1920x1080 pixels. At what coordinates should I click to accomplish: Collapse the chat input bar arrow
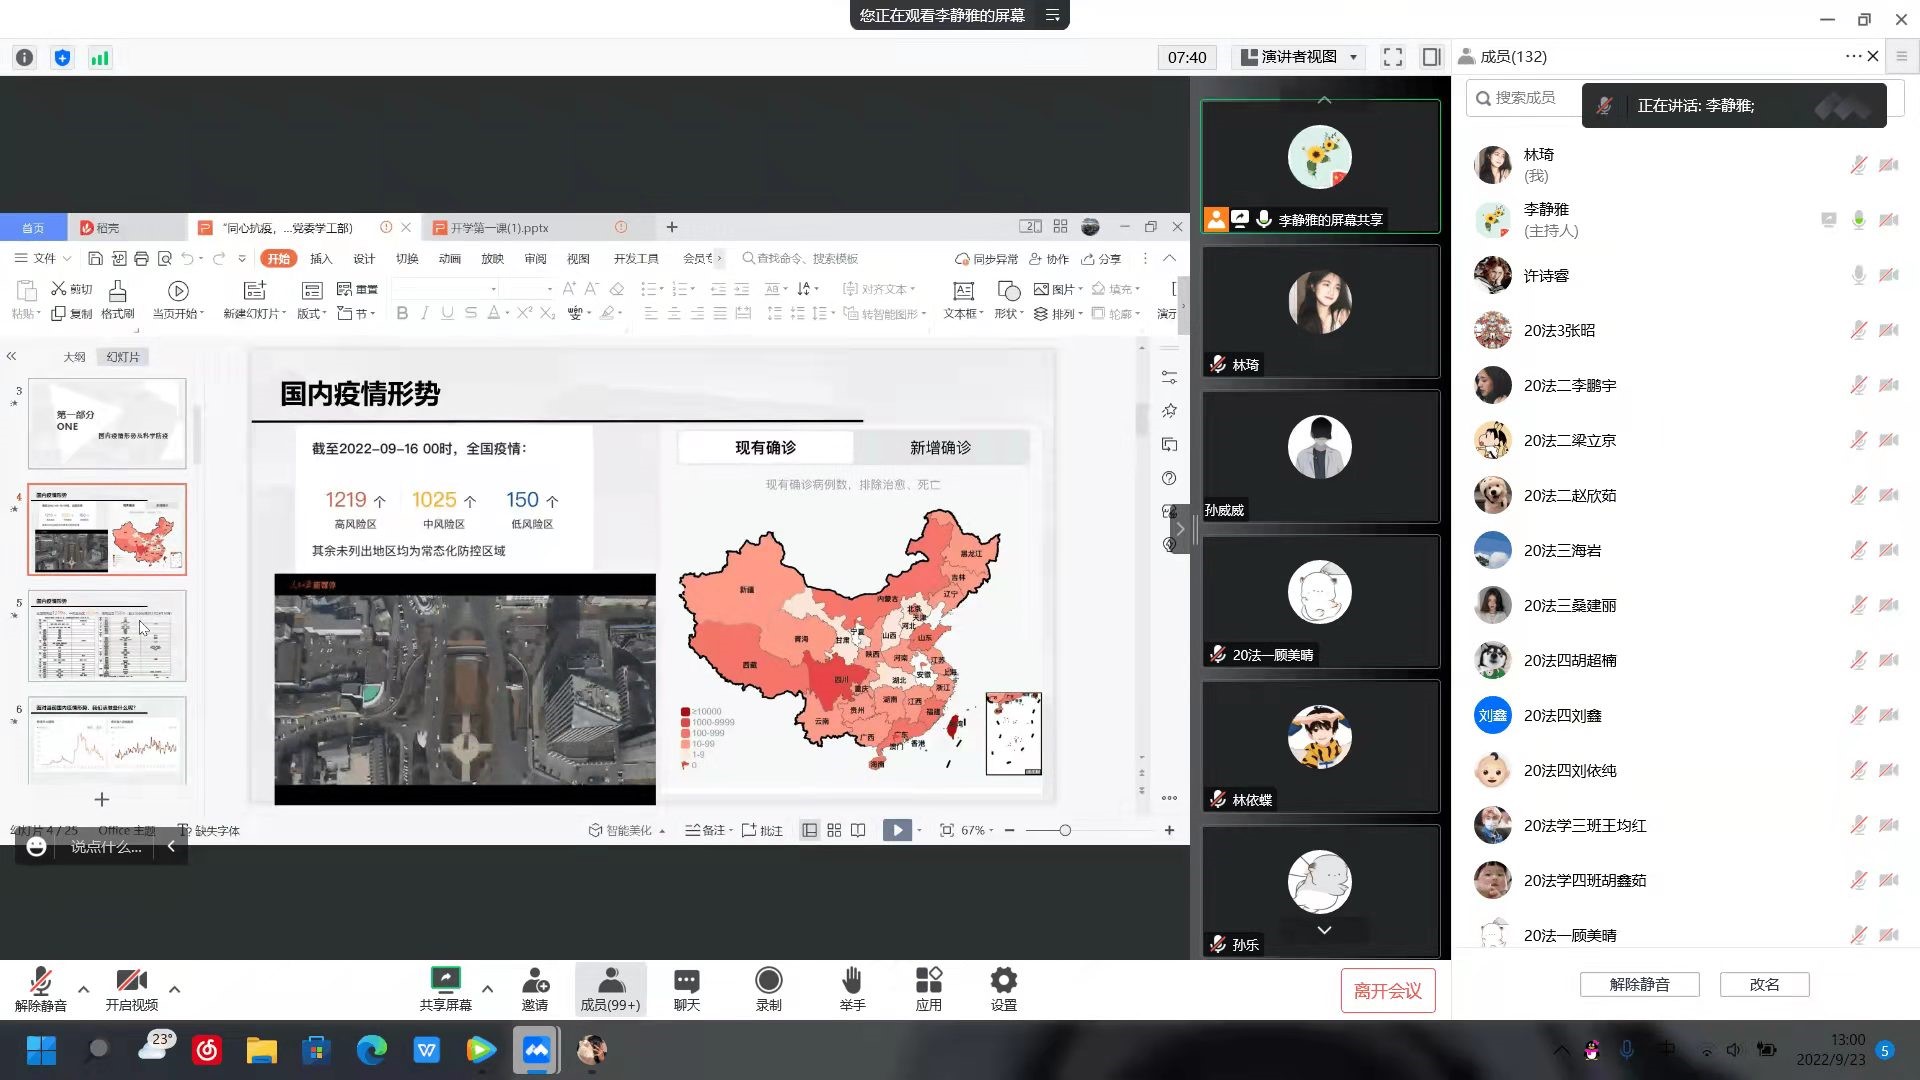(171, 847)
